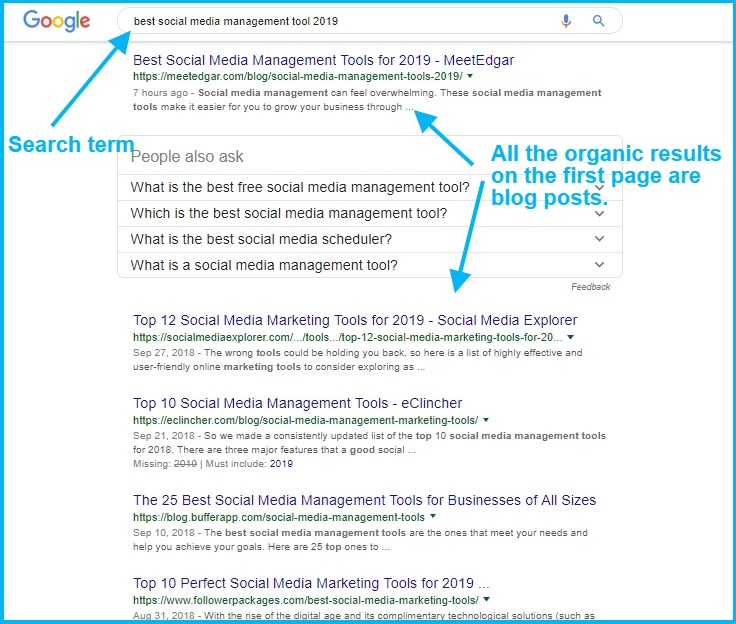This screenshot has width=736, height=624.
Task: Open the green followerpackages.com URL
Action: [x=306, y=600]
